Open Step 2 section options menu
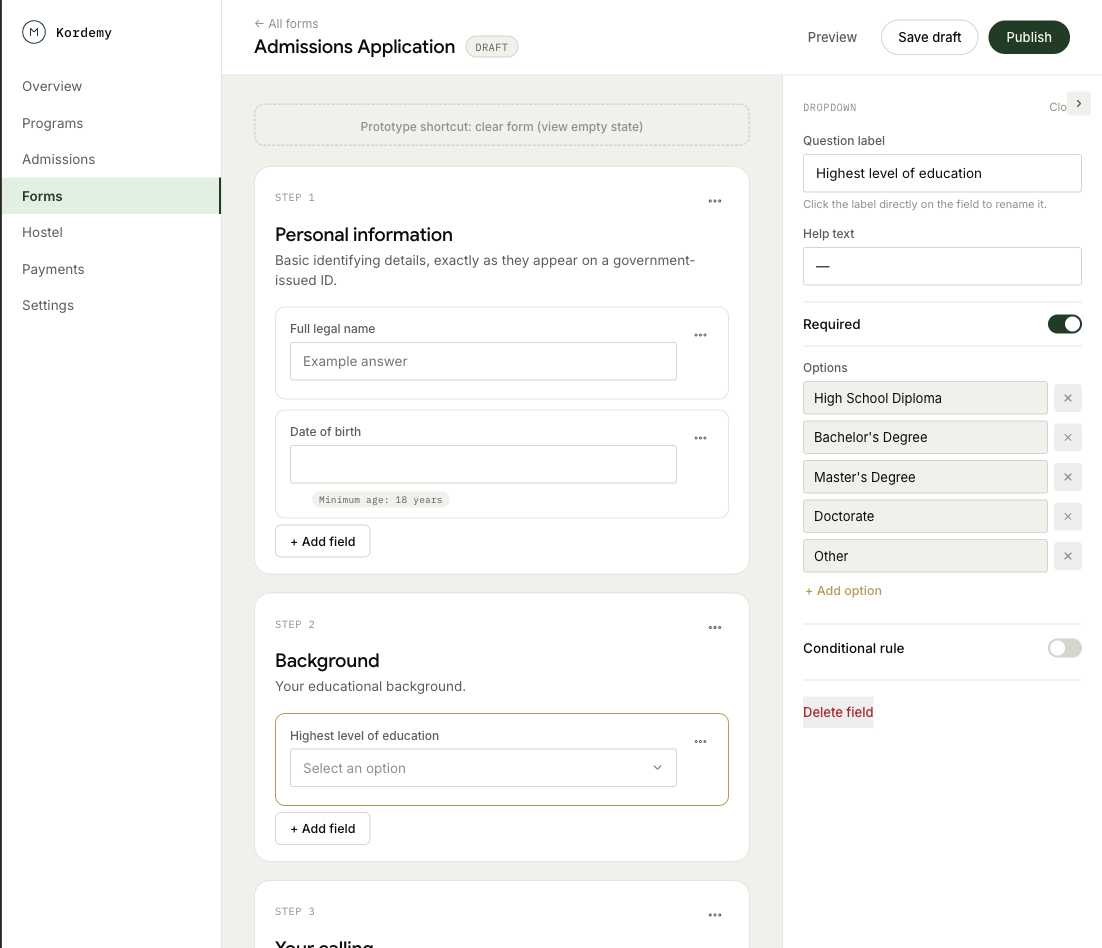This screenshot has height=948, width=1102. click(x=715, y=628)
